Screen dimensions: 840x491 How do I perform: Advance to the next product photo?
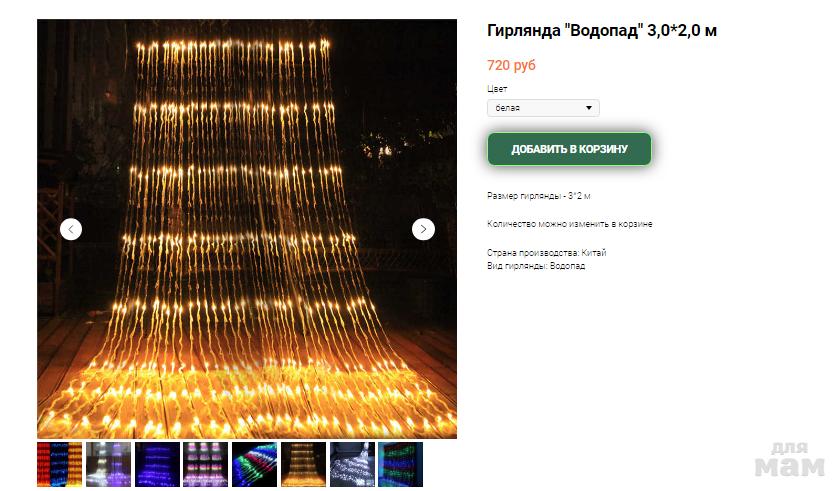click(423, 229)
